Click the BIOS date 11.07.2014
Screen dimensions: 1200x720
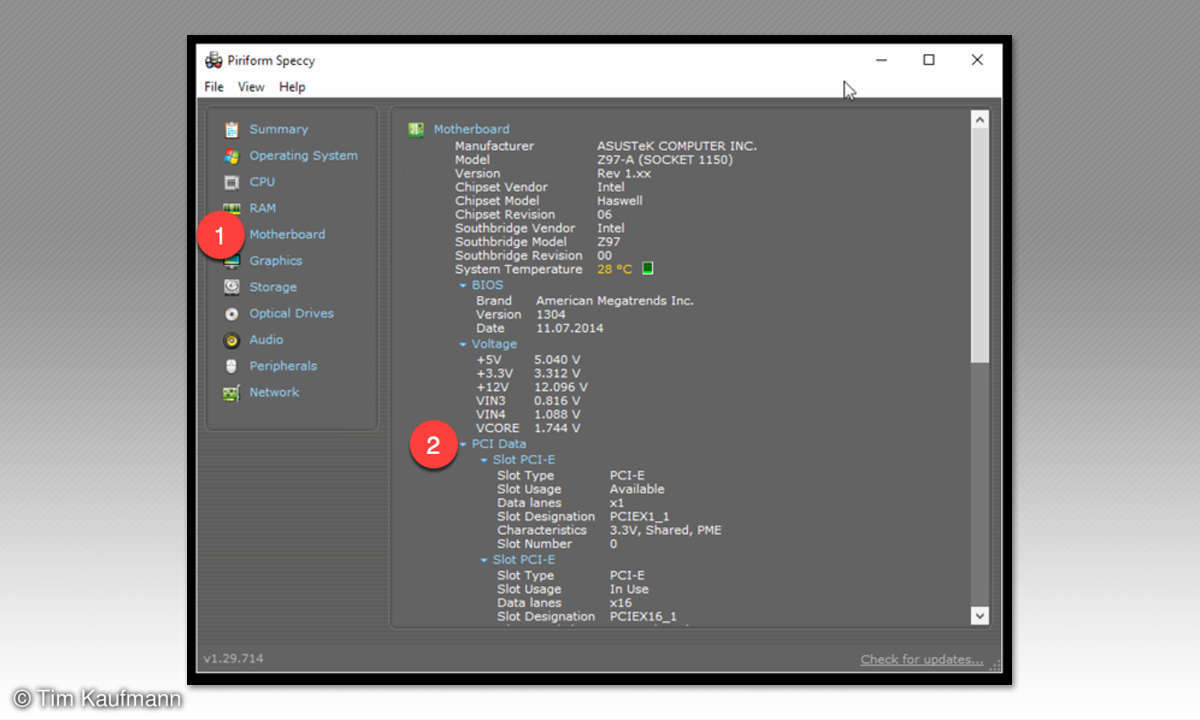coord(570,328)
